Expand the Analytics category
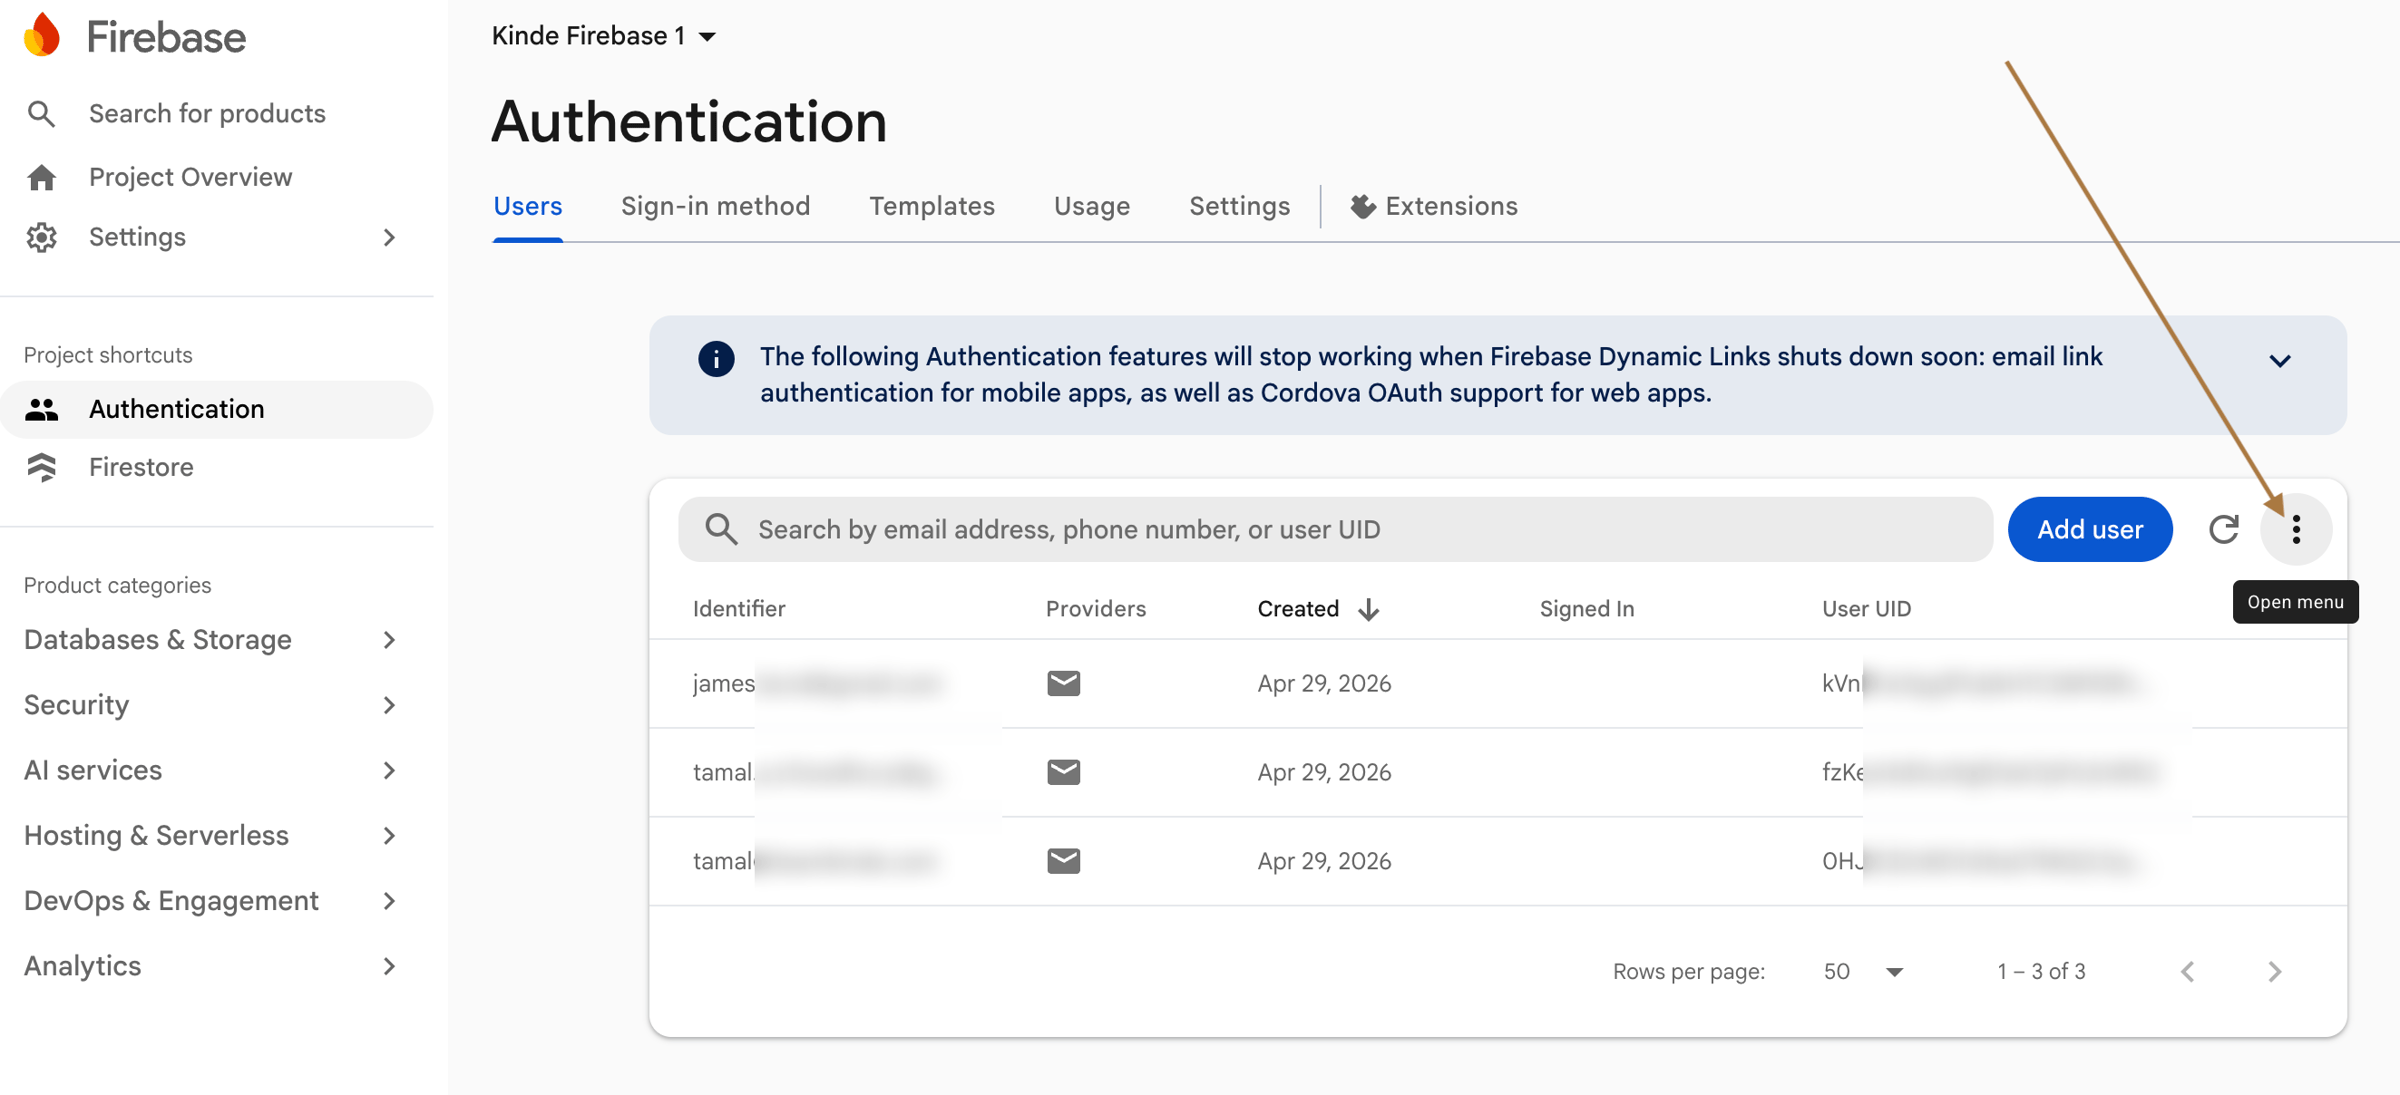Viewport: 2400px width, 1095px height. click(x=389, y=967)
